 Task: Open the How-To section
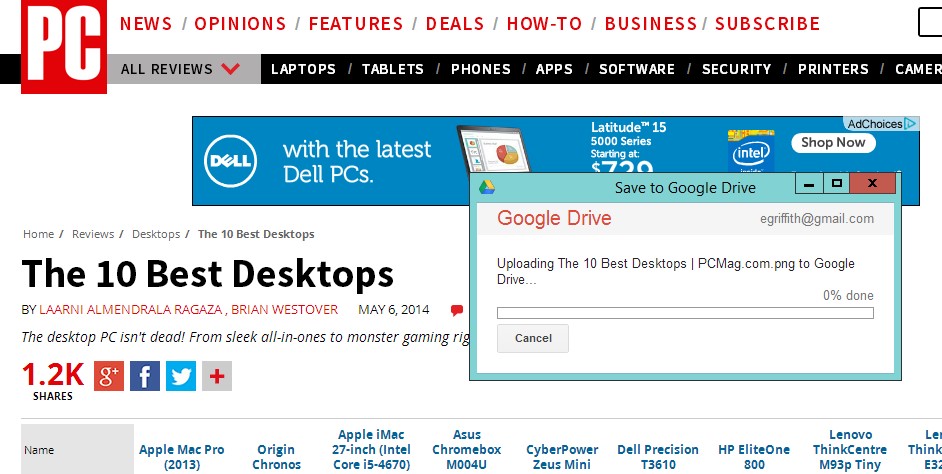(544, 23)
